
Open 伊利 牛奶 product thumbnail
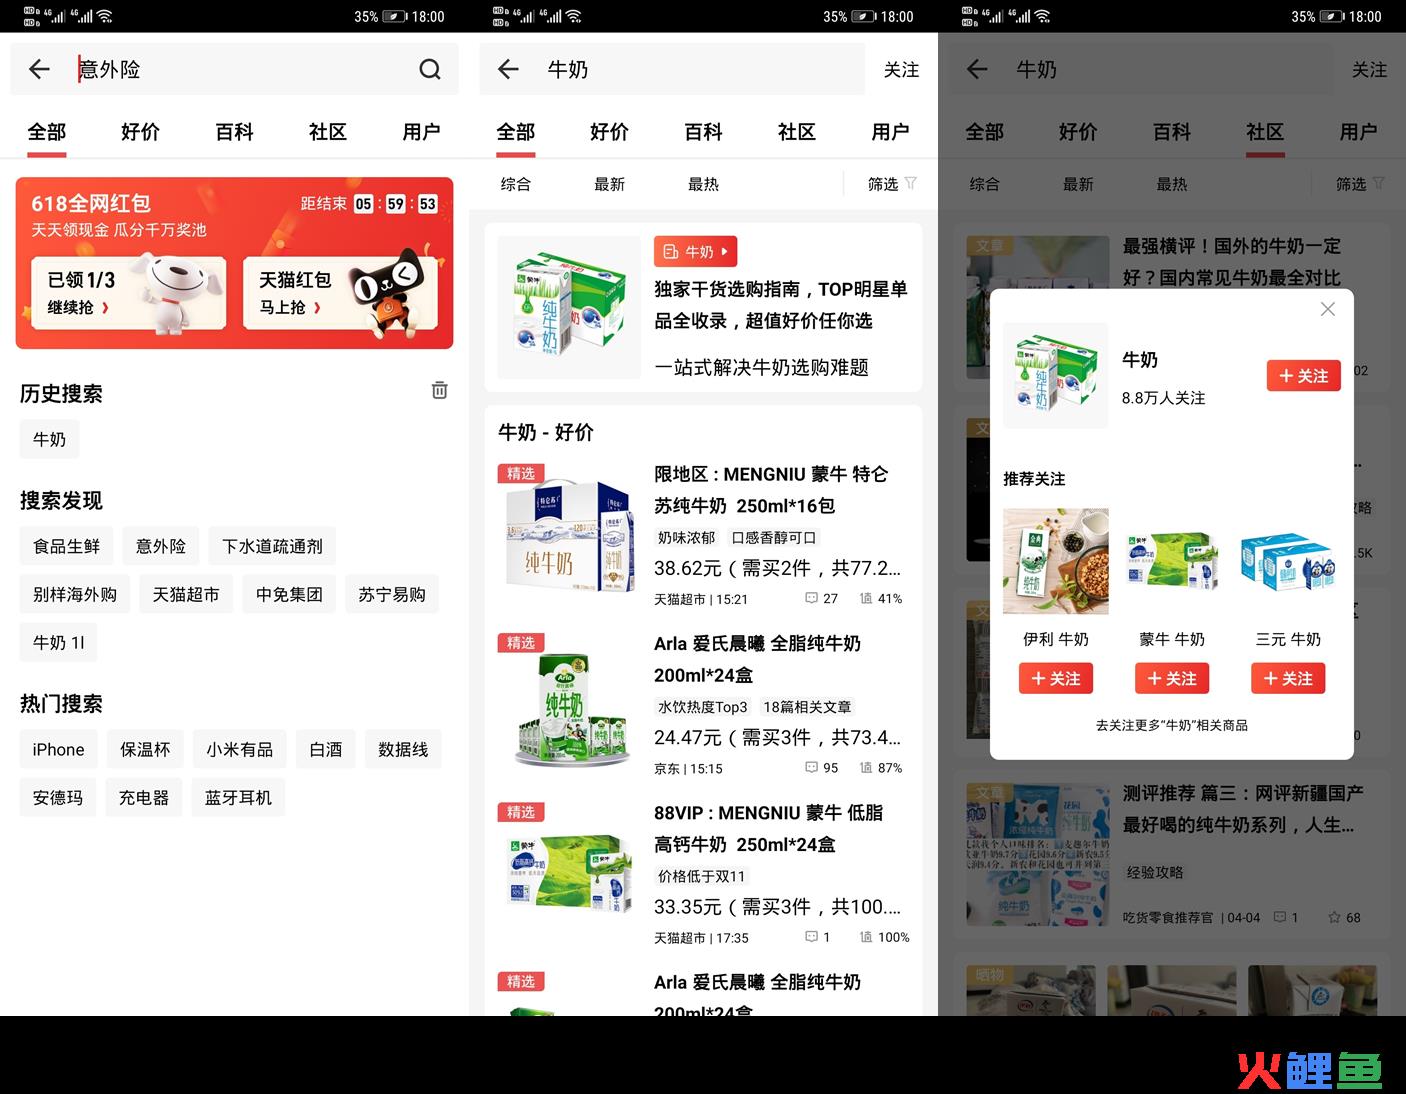point(1056,561)
